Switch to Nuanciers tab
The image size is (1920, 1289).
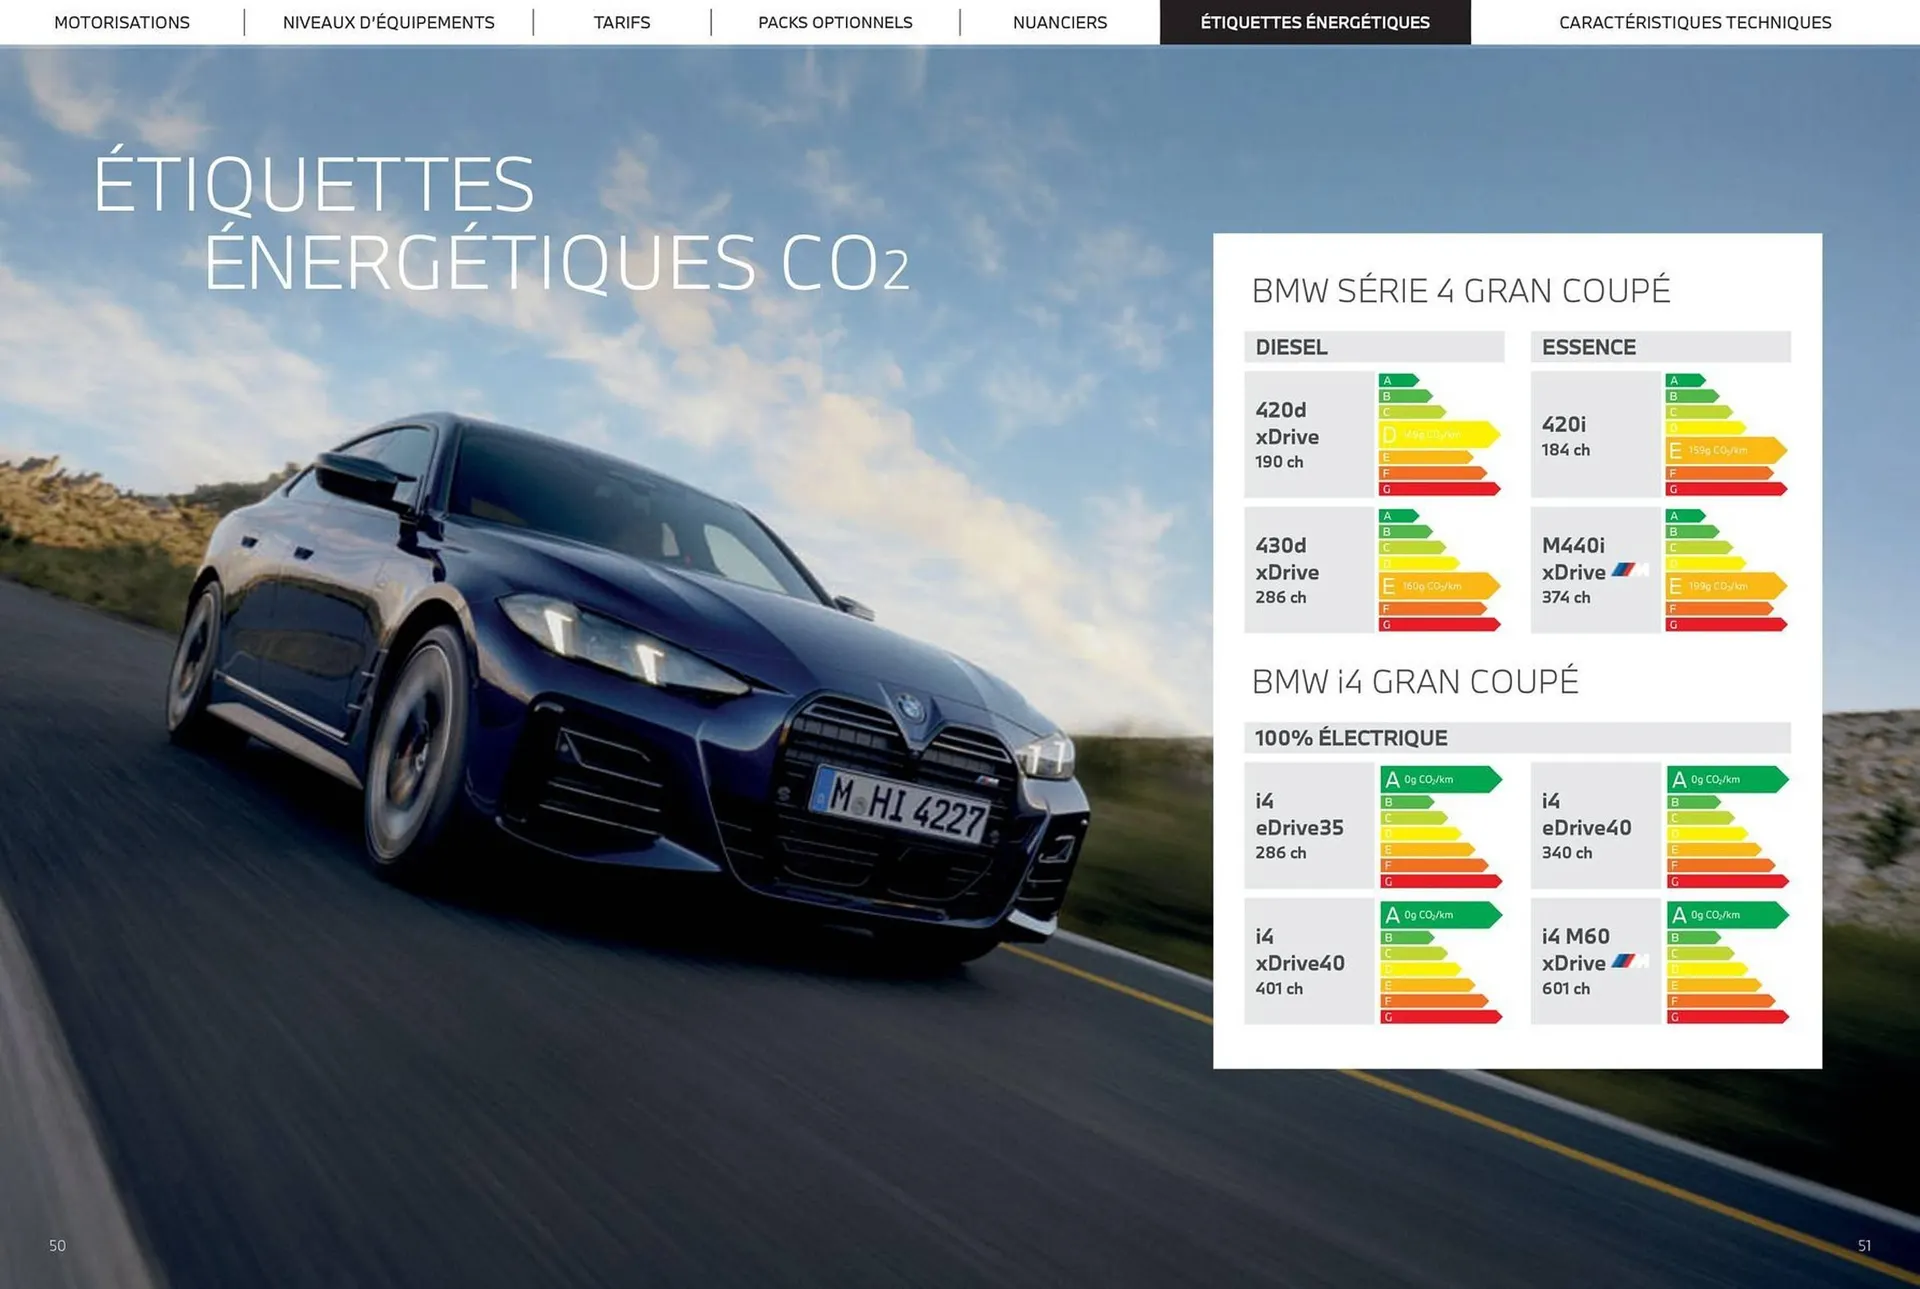[x=1059, y=22]
